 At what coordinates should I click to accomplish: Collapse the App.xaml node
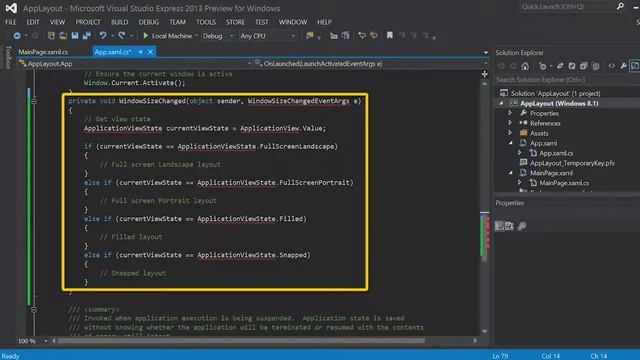point(511,143)
